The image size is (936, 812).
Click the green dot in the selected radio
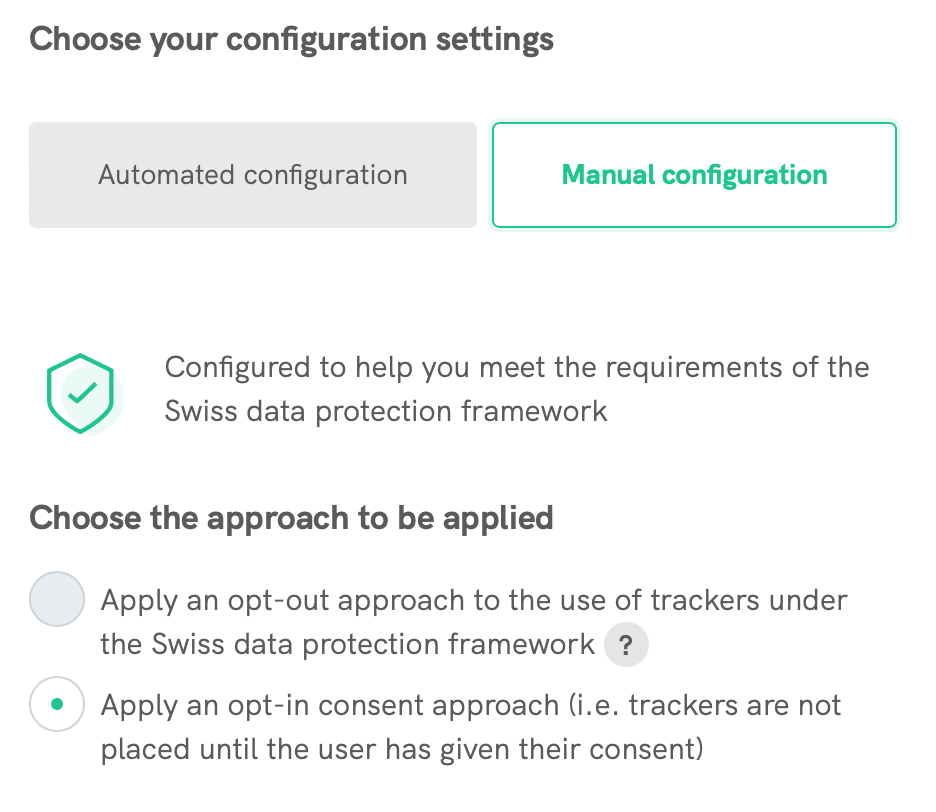click(x=57, y=705)
